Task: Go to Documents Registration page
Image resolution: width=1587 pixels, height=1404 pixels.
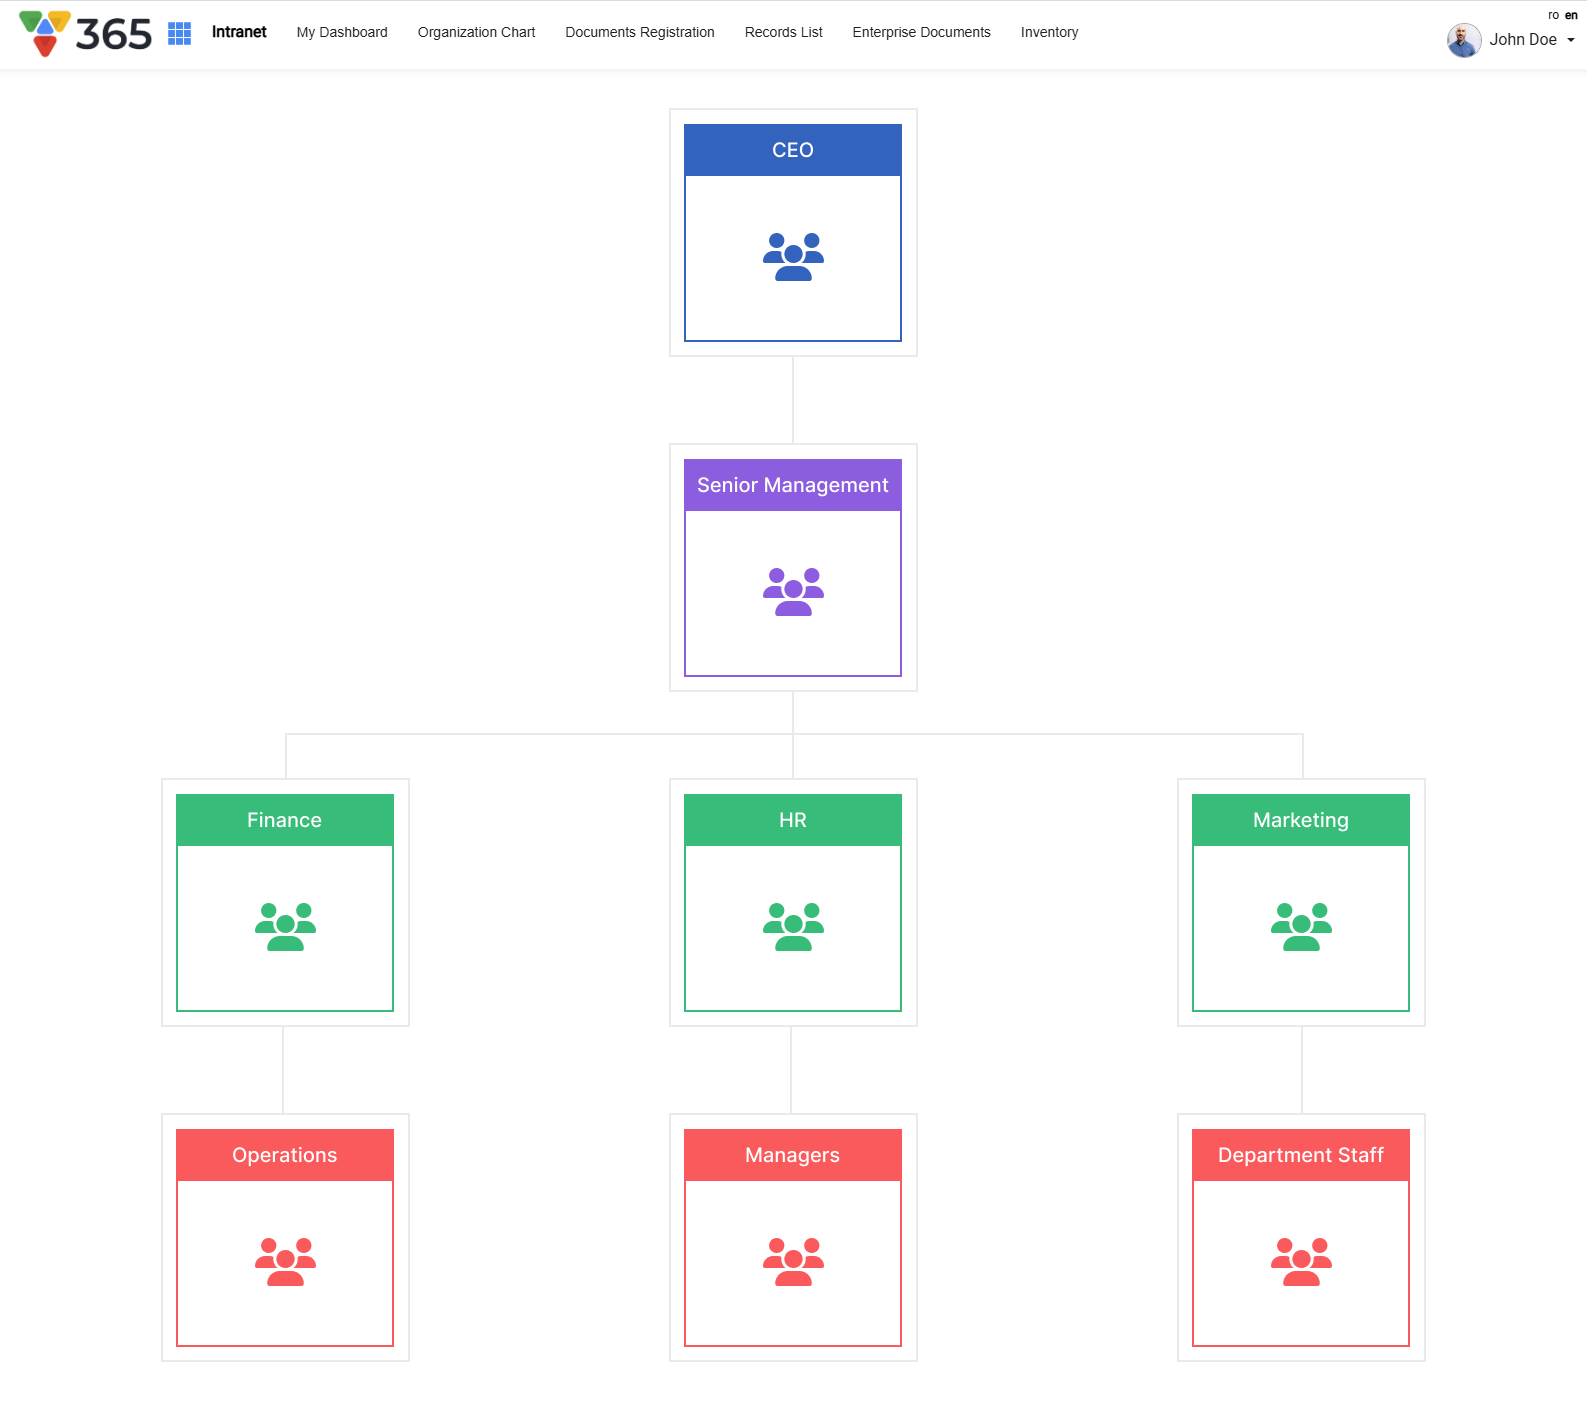Action: [640, 32]
